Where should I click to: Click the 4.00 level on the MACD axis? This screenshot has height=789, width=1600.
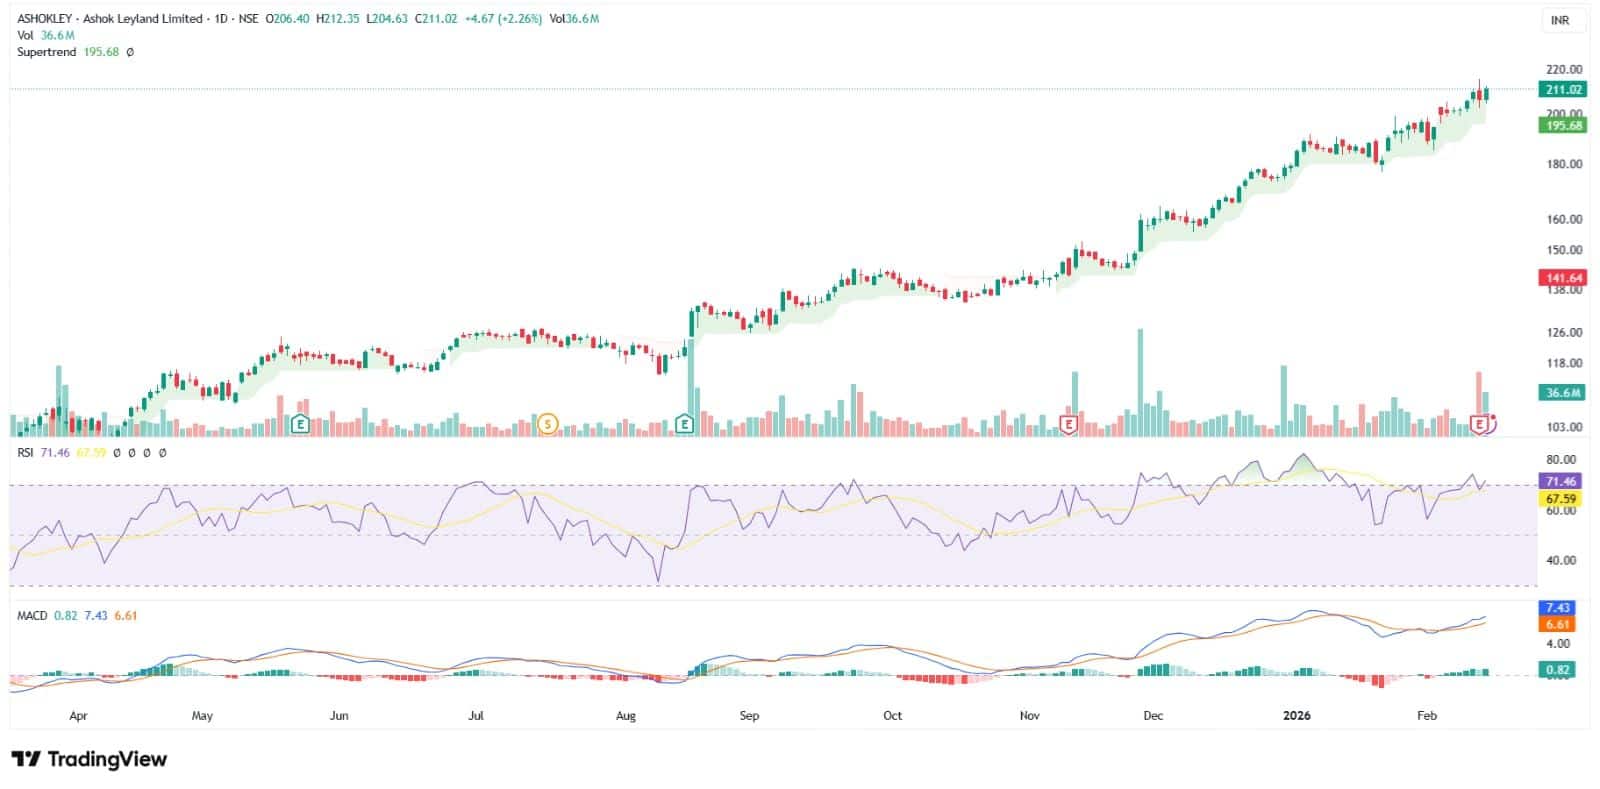pos(1558,643)
